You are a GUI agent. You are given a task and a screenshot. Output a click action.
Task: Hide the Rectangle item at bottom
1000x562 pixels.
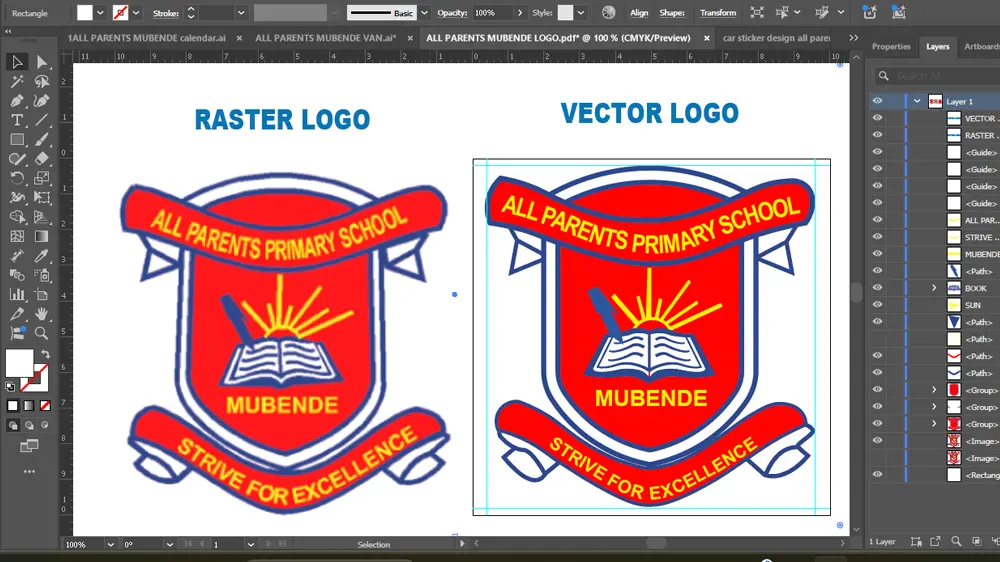878,474
